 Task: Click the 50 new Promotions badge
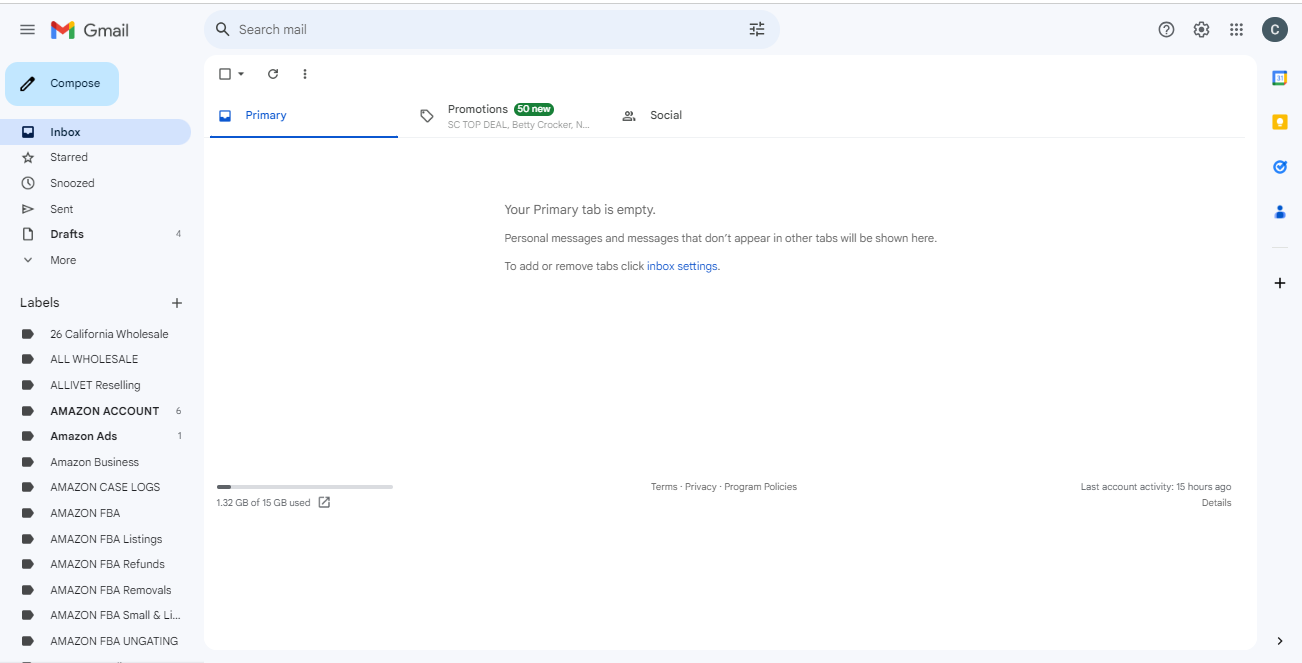534,109
